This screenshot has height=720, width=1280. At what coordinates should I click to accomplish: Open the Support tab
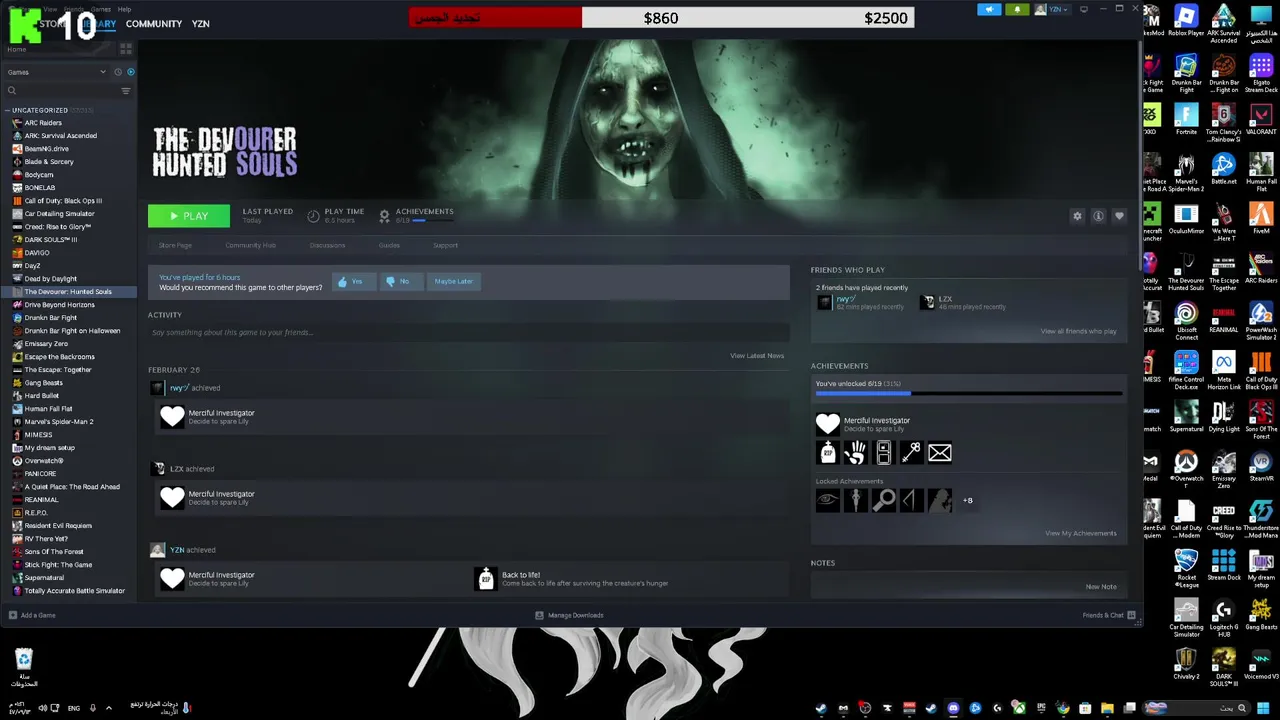coord(445,245)
